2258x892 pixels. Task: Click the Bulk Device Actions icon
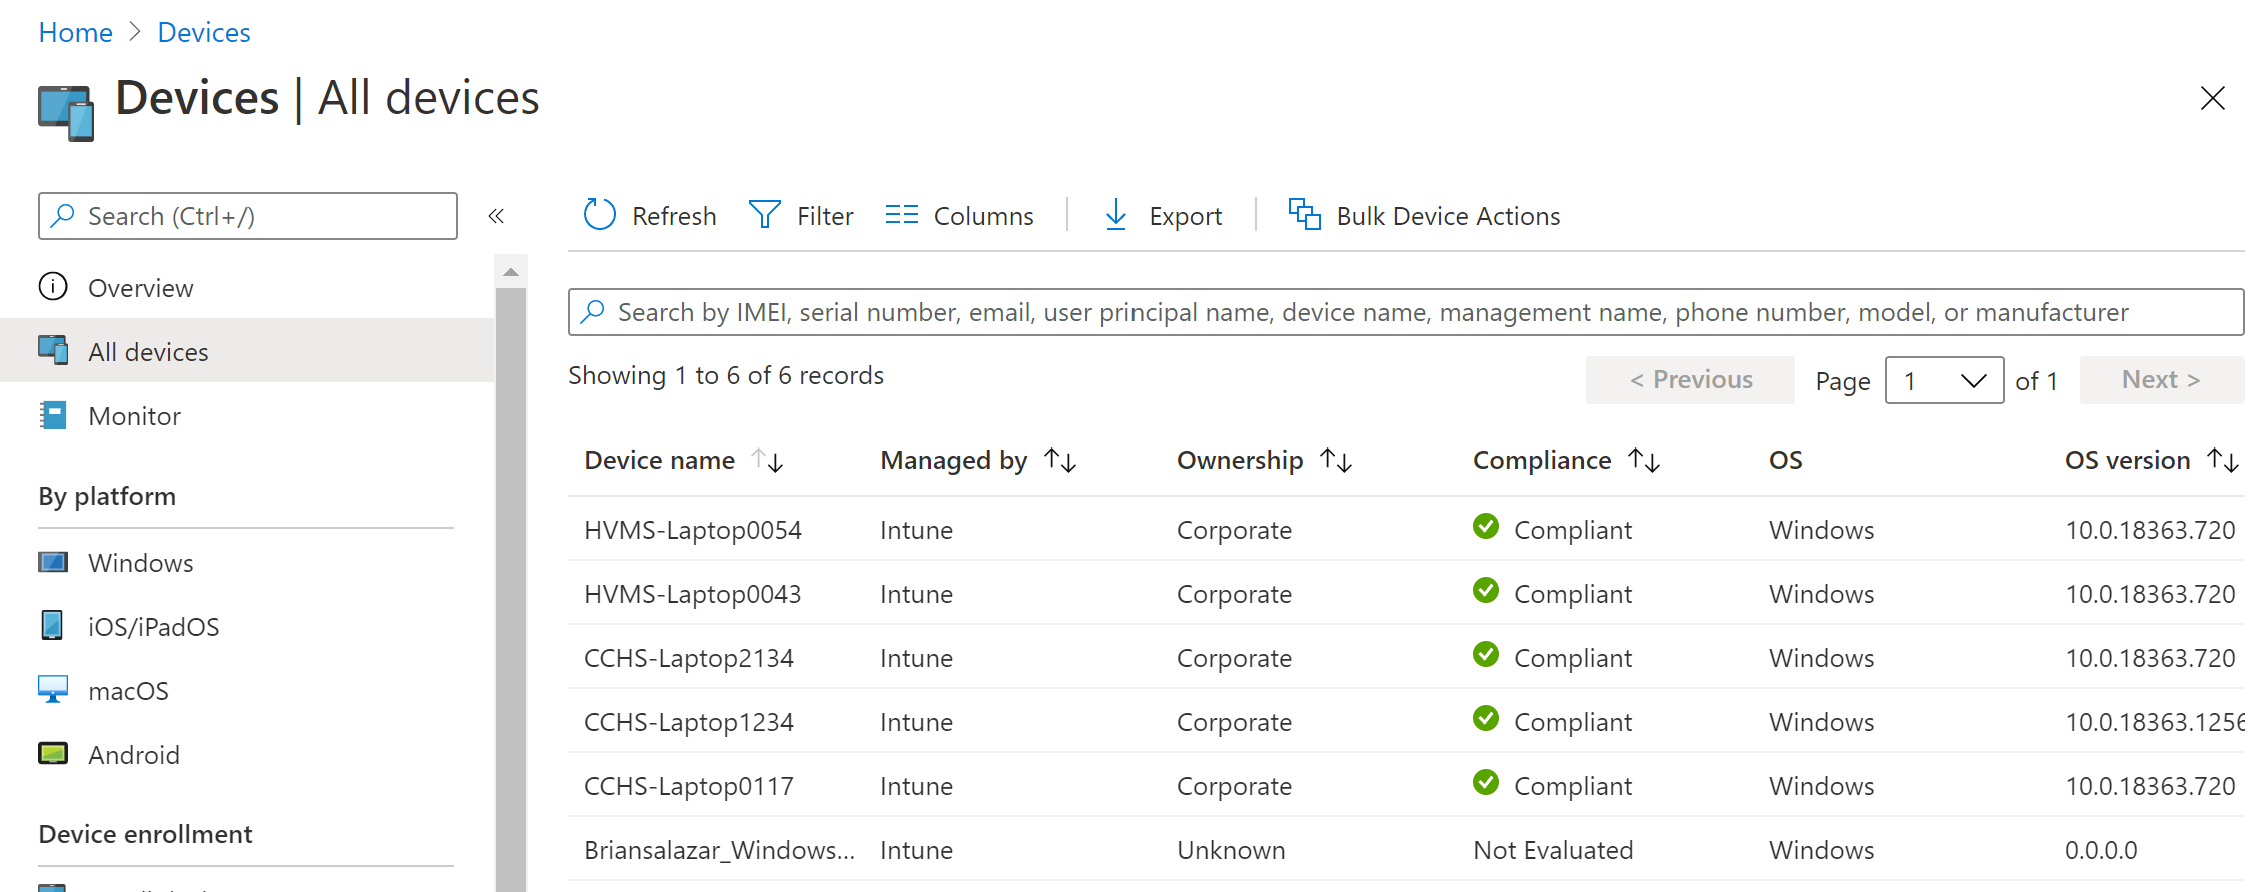pos(1304,214)
